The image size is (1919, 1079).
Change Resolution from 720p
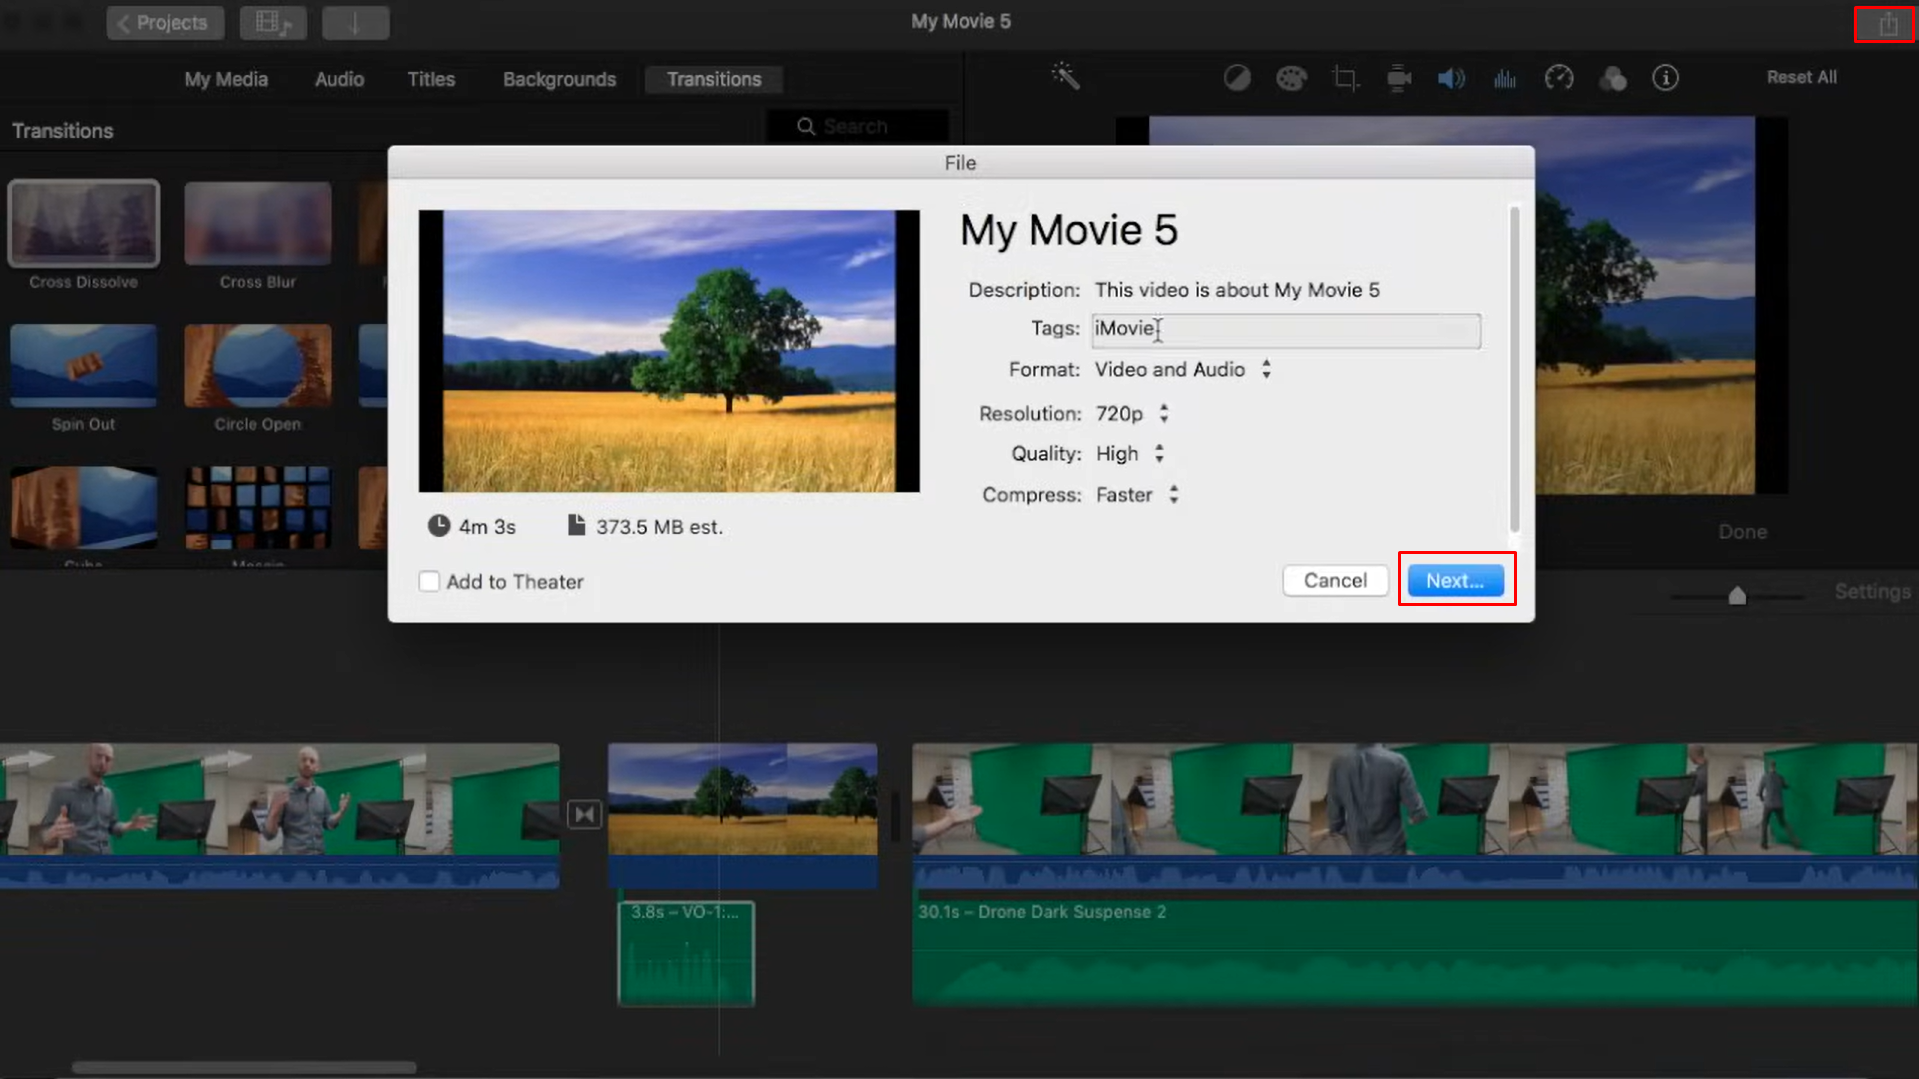coord(1163,413)
